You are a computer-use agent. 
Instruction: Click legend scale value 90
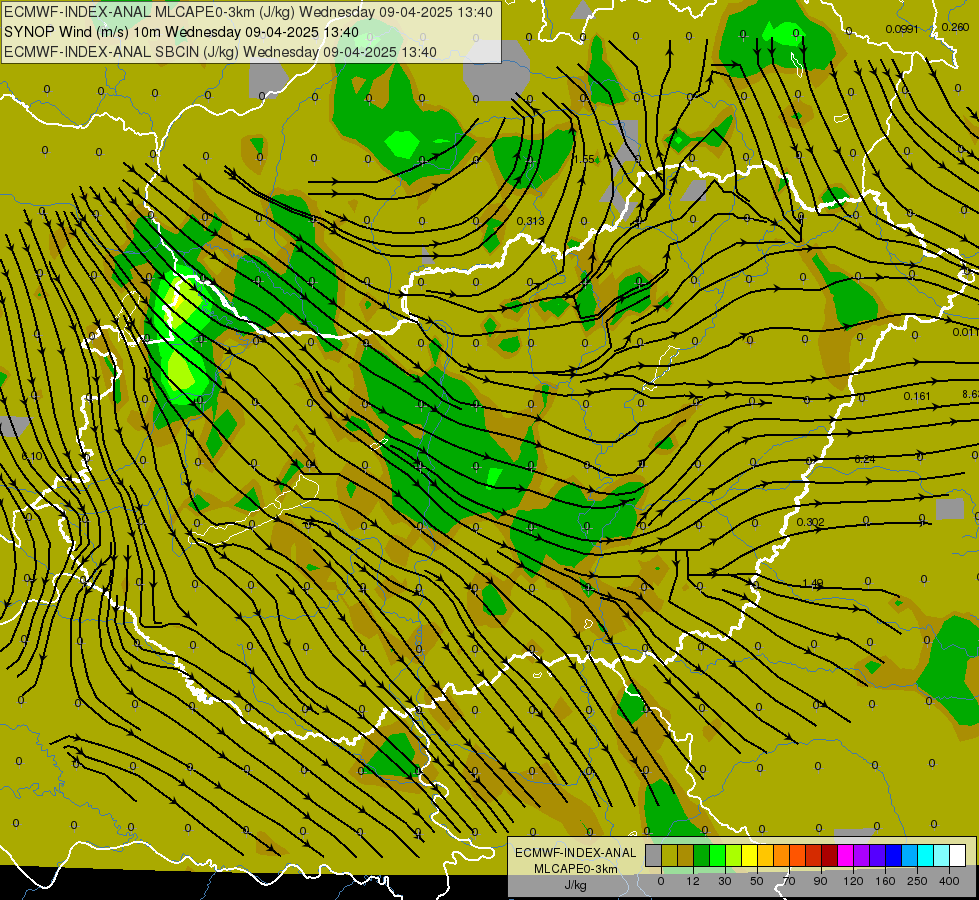(x=820, y=881)
